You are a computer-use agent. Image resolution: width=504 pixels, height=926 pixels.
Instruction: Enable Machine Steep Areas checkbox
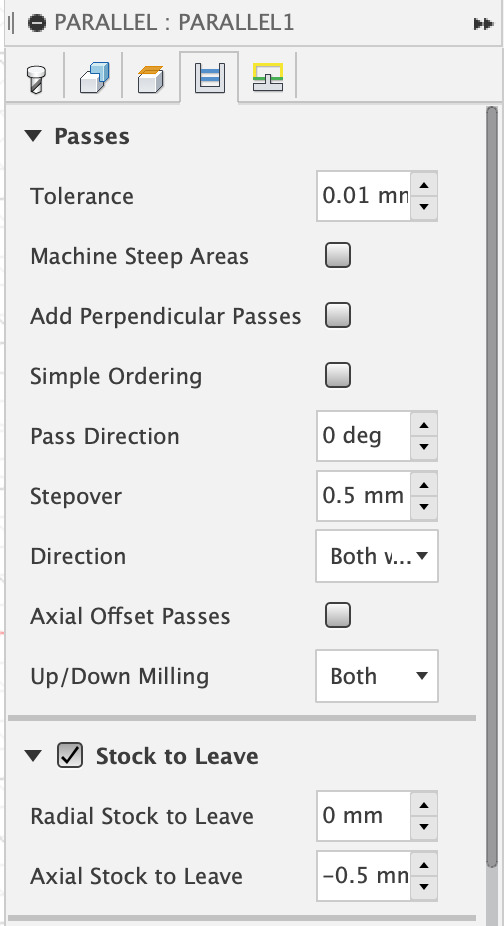[338, 256]
